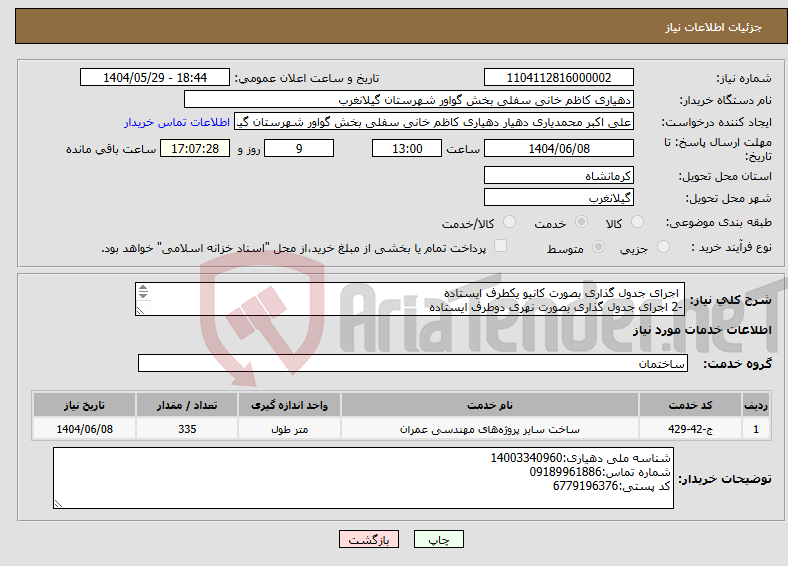Image resolution: width=788 pixels, height=566 pixels.
Task: Click the service group field ساختمان
Action: [x=413, y=363]
